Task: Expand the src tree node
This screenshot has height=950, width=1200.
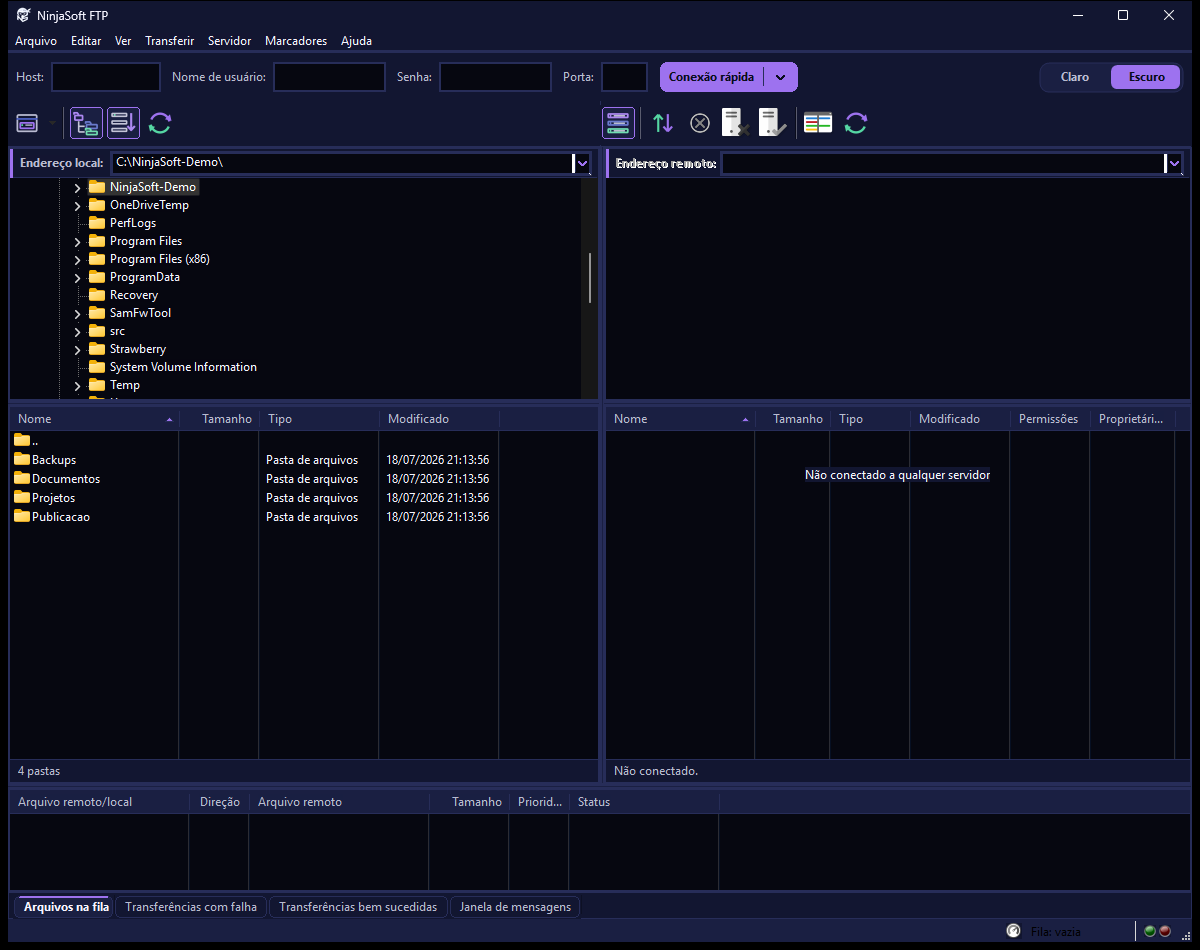Action: click(77, 331)
